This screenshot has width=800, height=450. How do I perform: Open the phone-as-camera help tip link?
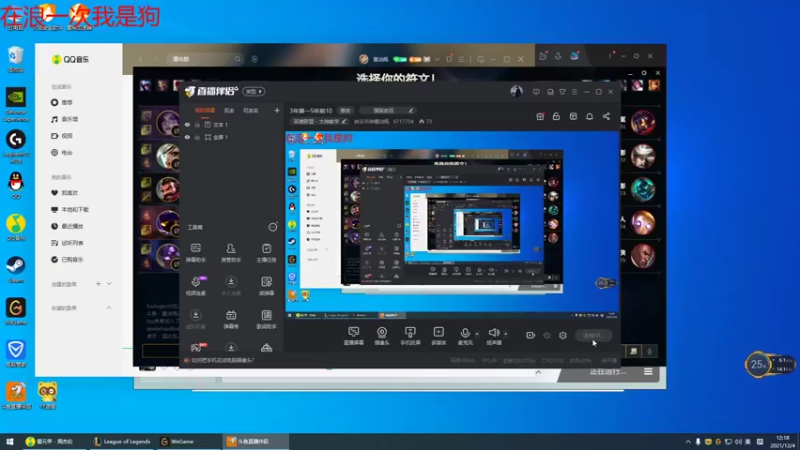click(x=220, y=360)
